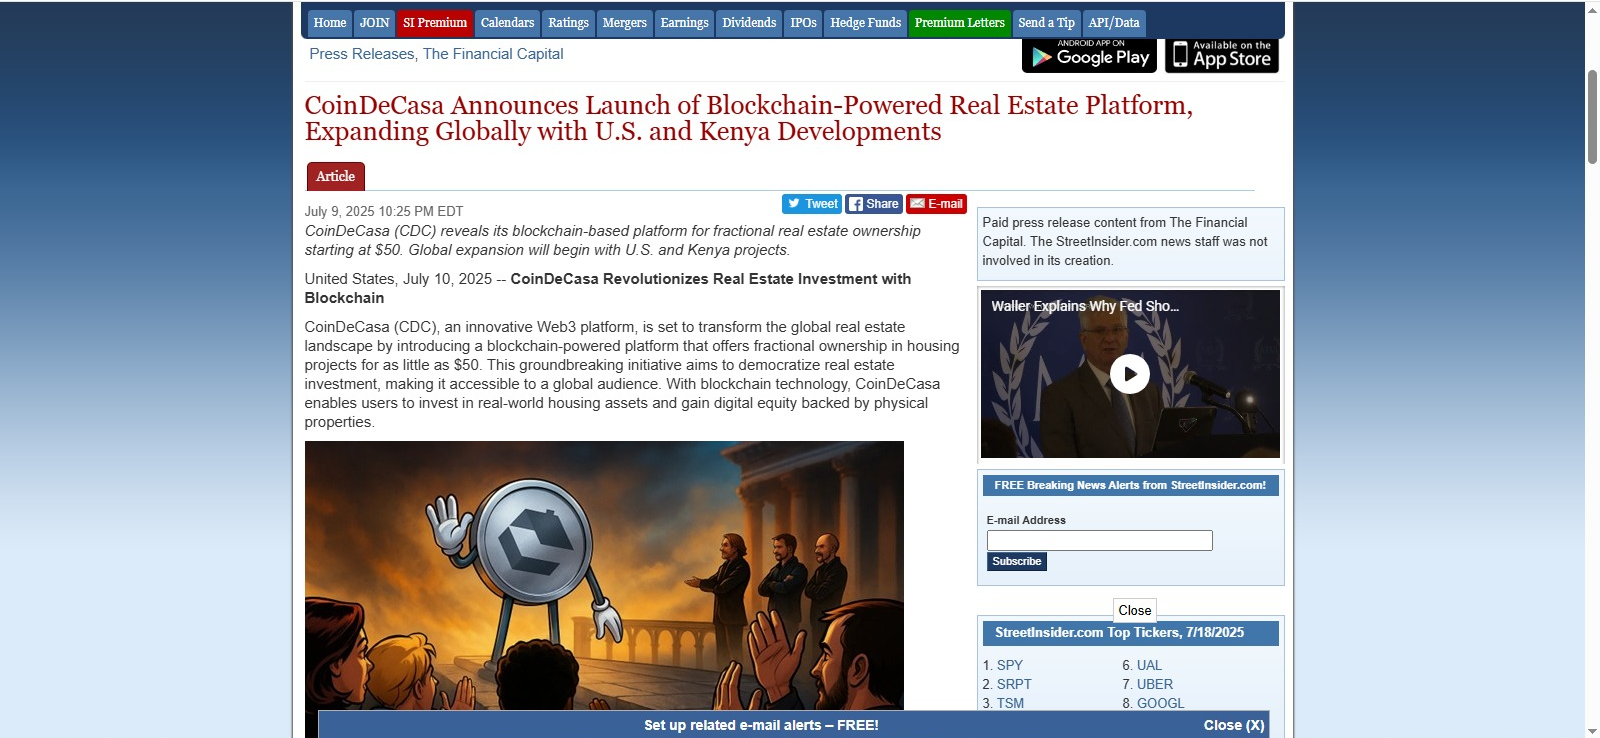Click the CoinDeCasa article illustration
The width and height of the screenshot is (1600, 738).
click(604, 575)
